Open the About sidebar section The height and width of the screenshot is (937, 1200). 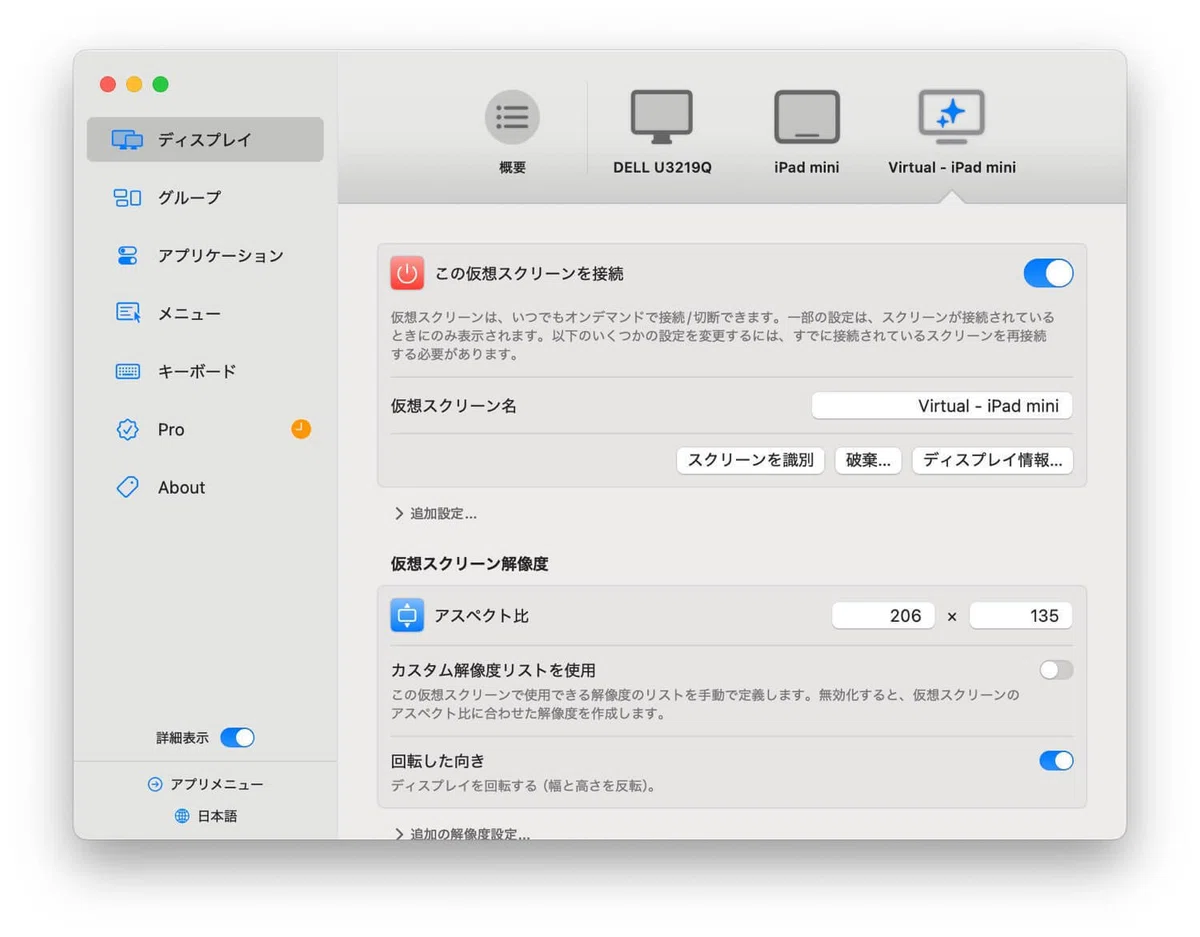coord(205,487)
